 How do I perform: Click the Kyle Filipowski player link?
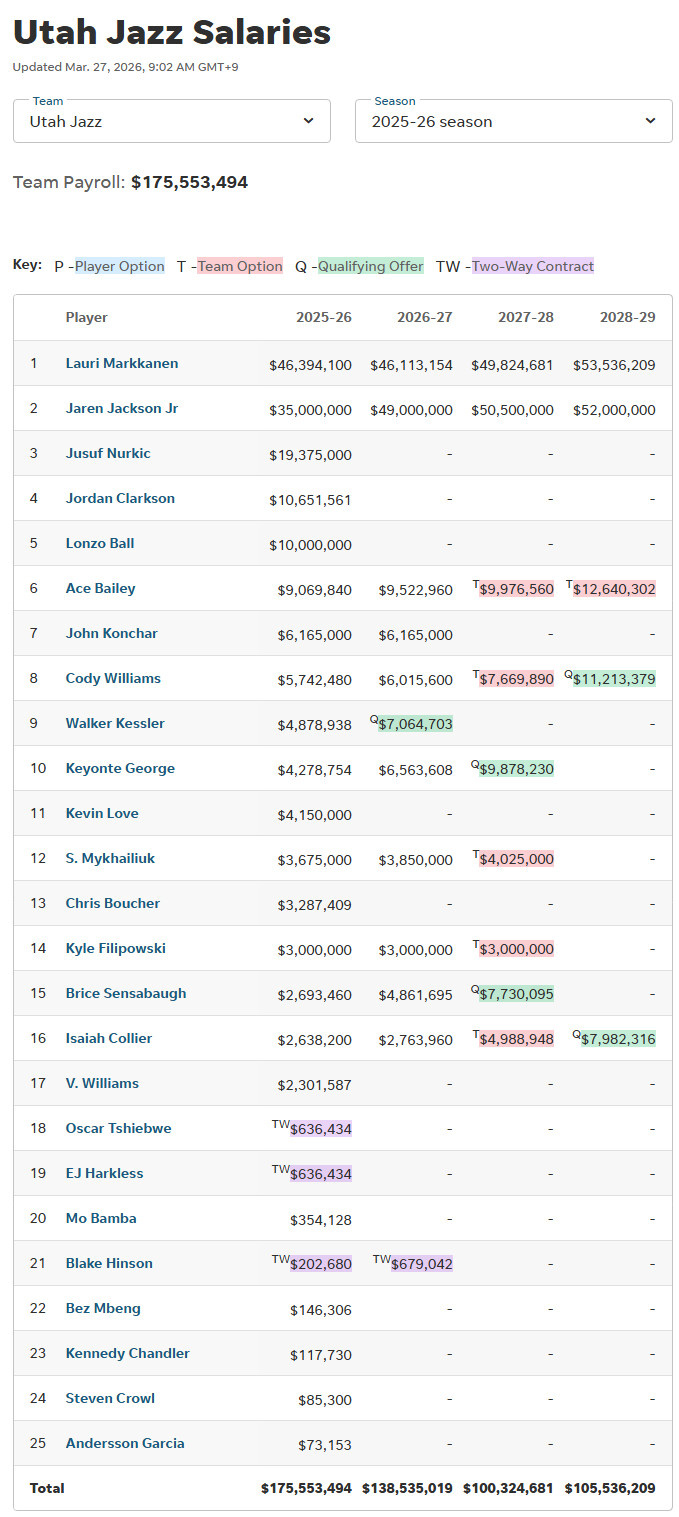coord(116,948)
